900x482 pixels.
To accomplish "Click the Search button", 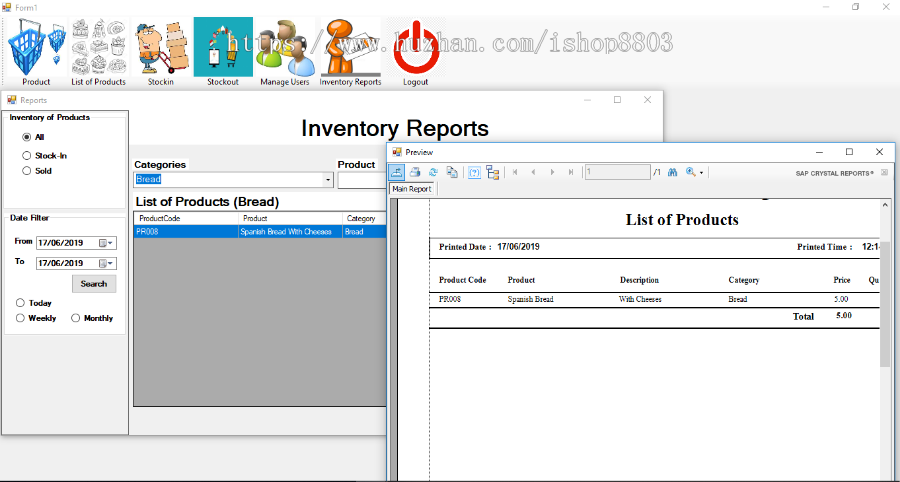I will 94,283.
